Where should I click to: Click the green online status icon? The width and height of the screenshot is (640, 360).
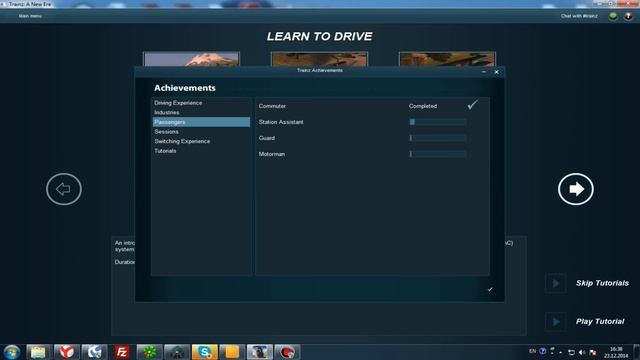coord(613,16)
